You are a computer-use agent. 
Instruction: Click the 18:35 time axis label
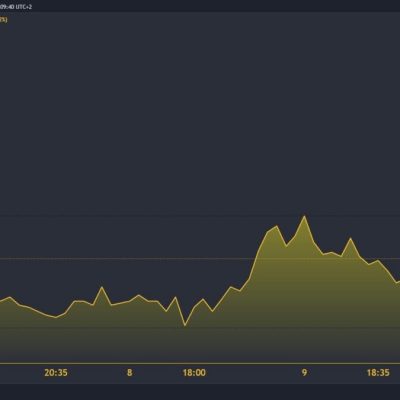[x=378, y=372]
